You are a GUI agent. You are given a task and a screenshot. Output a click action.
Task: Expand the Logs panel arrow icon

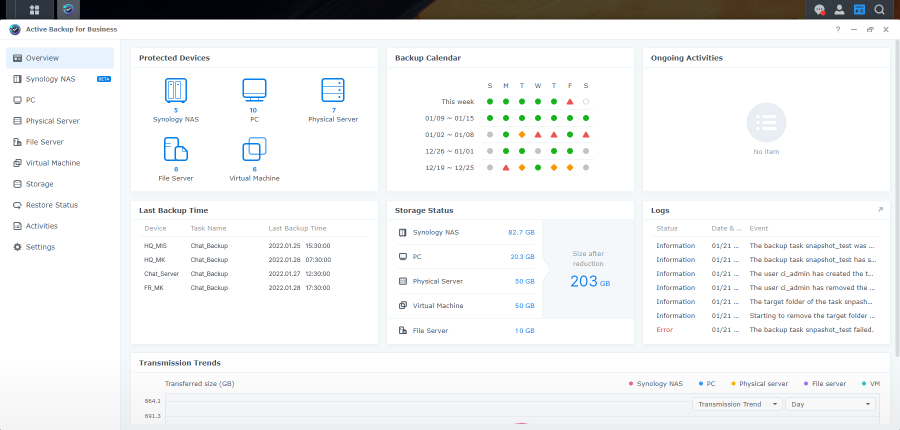pos(880,210)
